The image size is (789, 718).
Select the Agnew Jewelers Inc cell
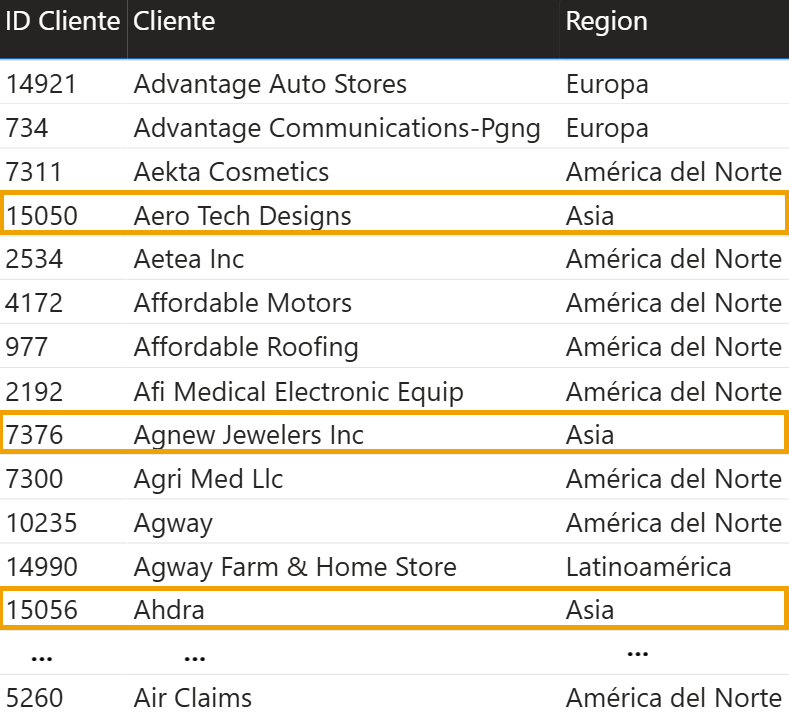tap(249, 435)
